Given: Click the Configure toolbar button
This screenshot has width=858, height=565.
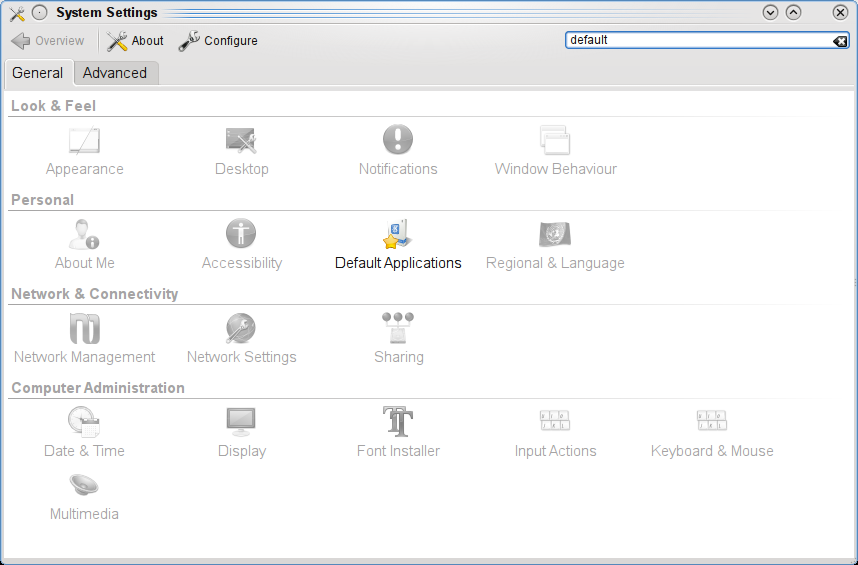Looking at the screenshot, I should coord(218,41).
